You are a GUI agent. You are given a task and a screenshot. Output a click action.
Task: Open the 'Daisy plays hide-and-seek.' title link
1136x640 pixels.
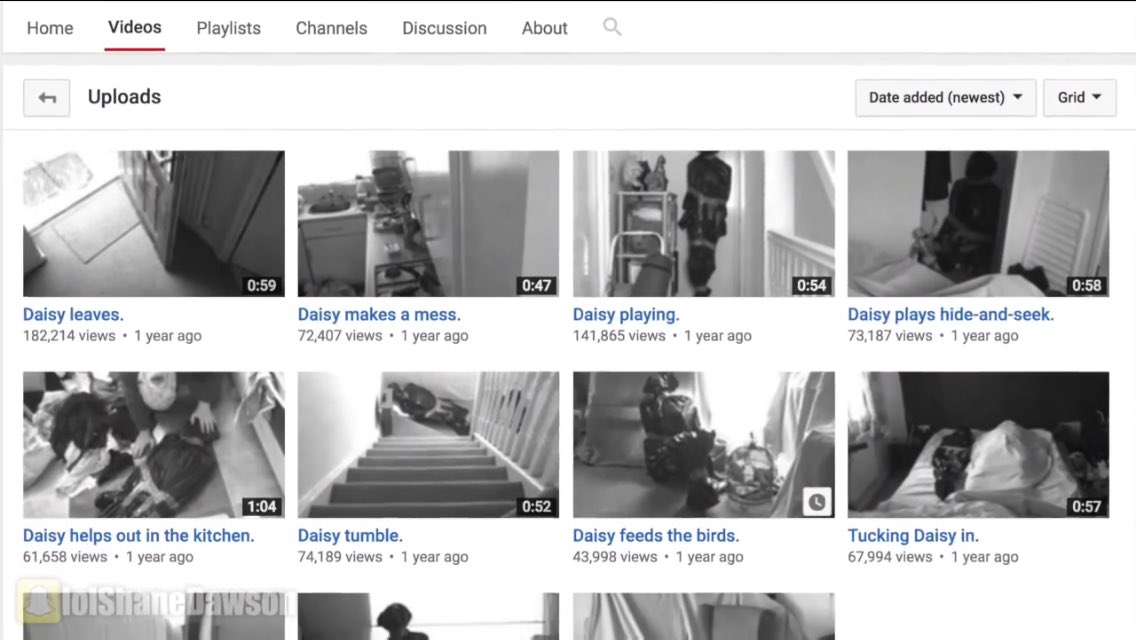tap(951, 315)
